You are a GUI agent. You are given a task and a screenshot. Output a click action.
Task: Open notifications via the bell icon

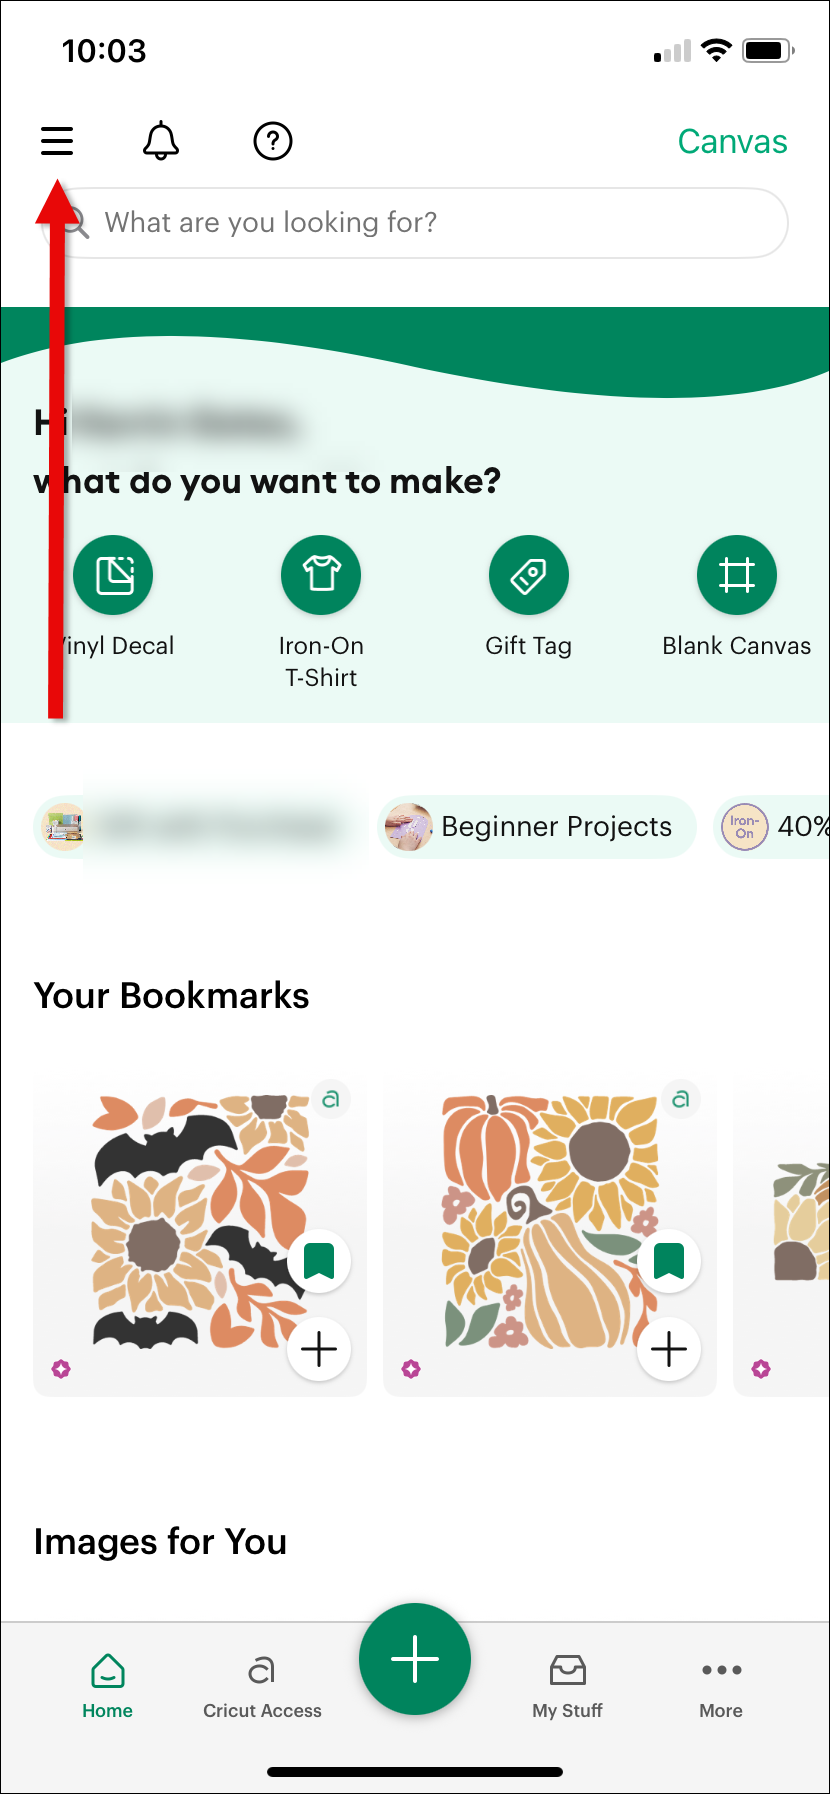pos(161,141)
